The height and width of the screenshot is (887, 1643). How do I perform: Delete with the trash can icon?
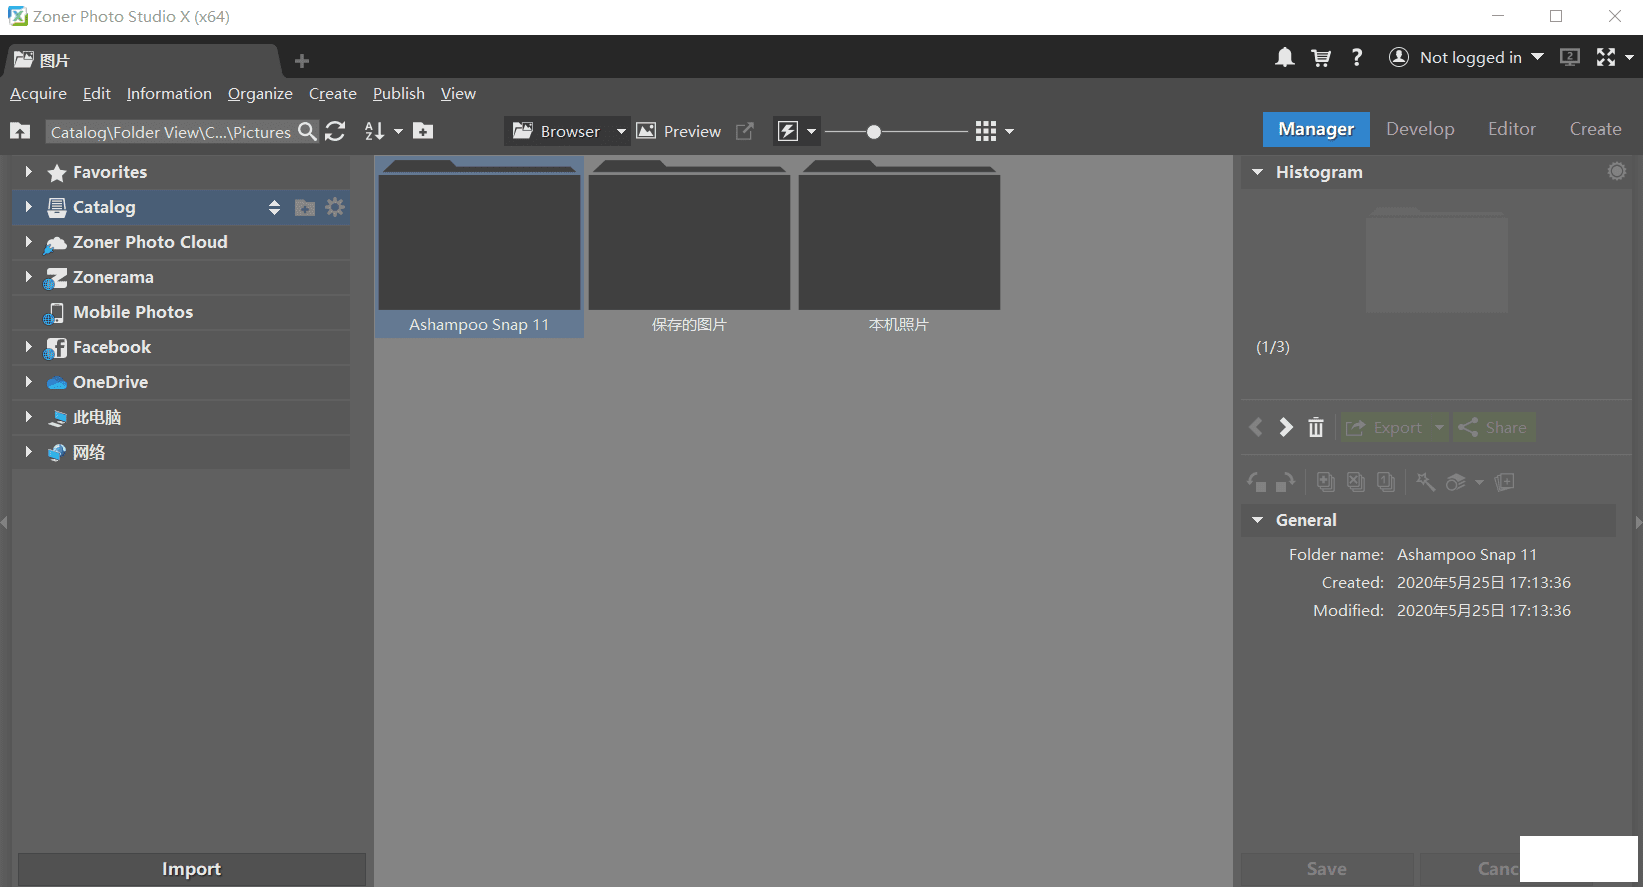click(x=1316, y=427)
